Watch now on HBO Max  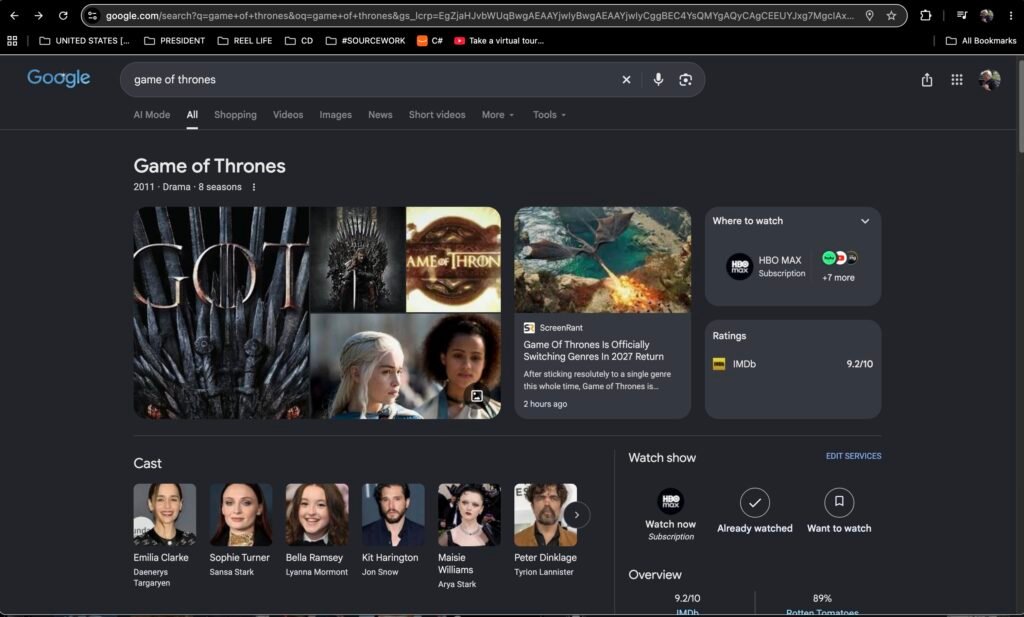(671, 514)
